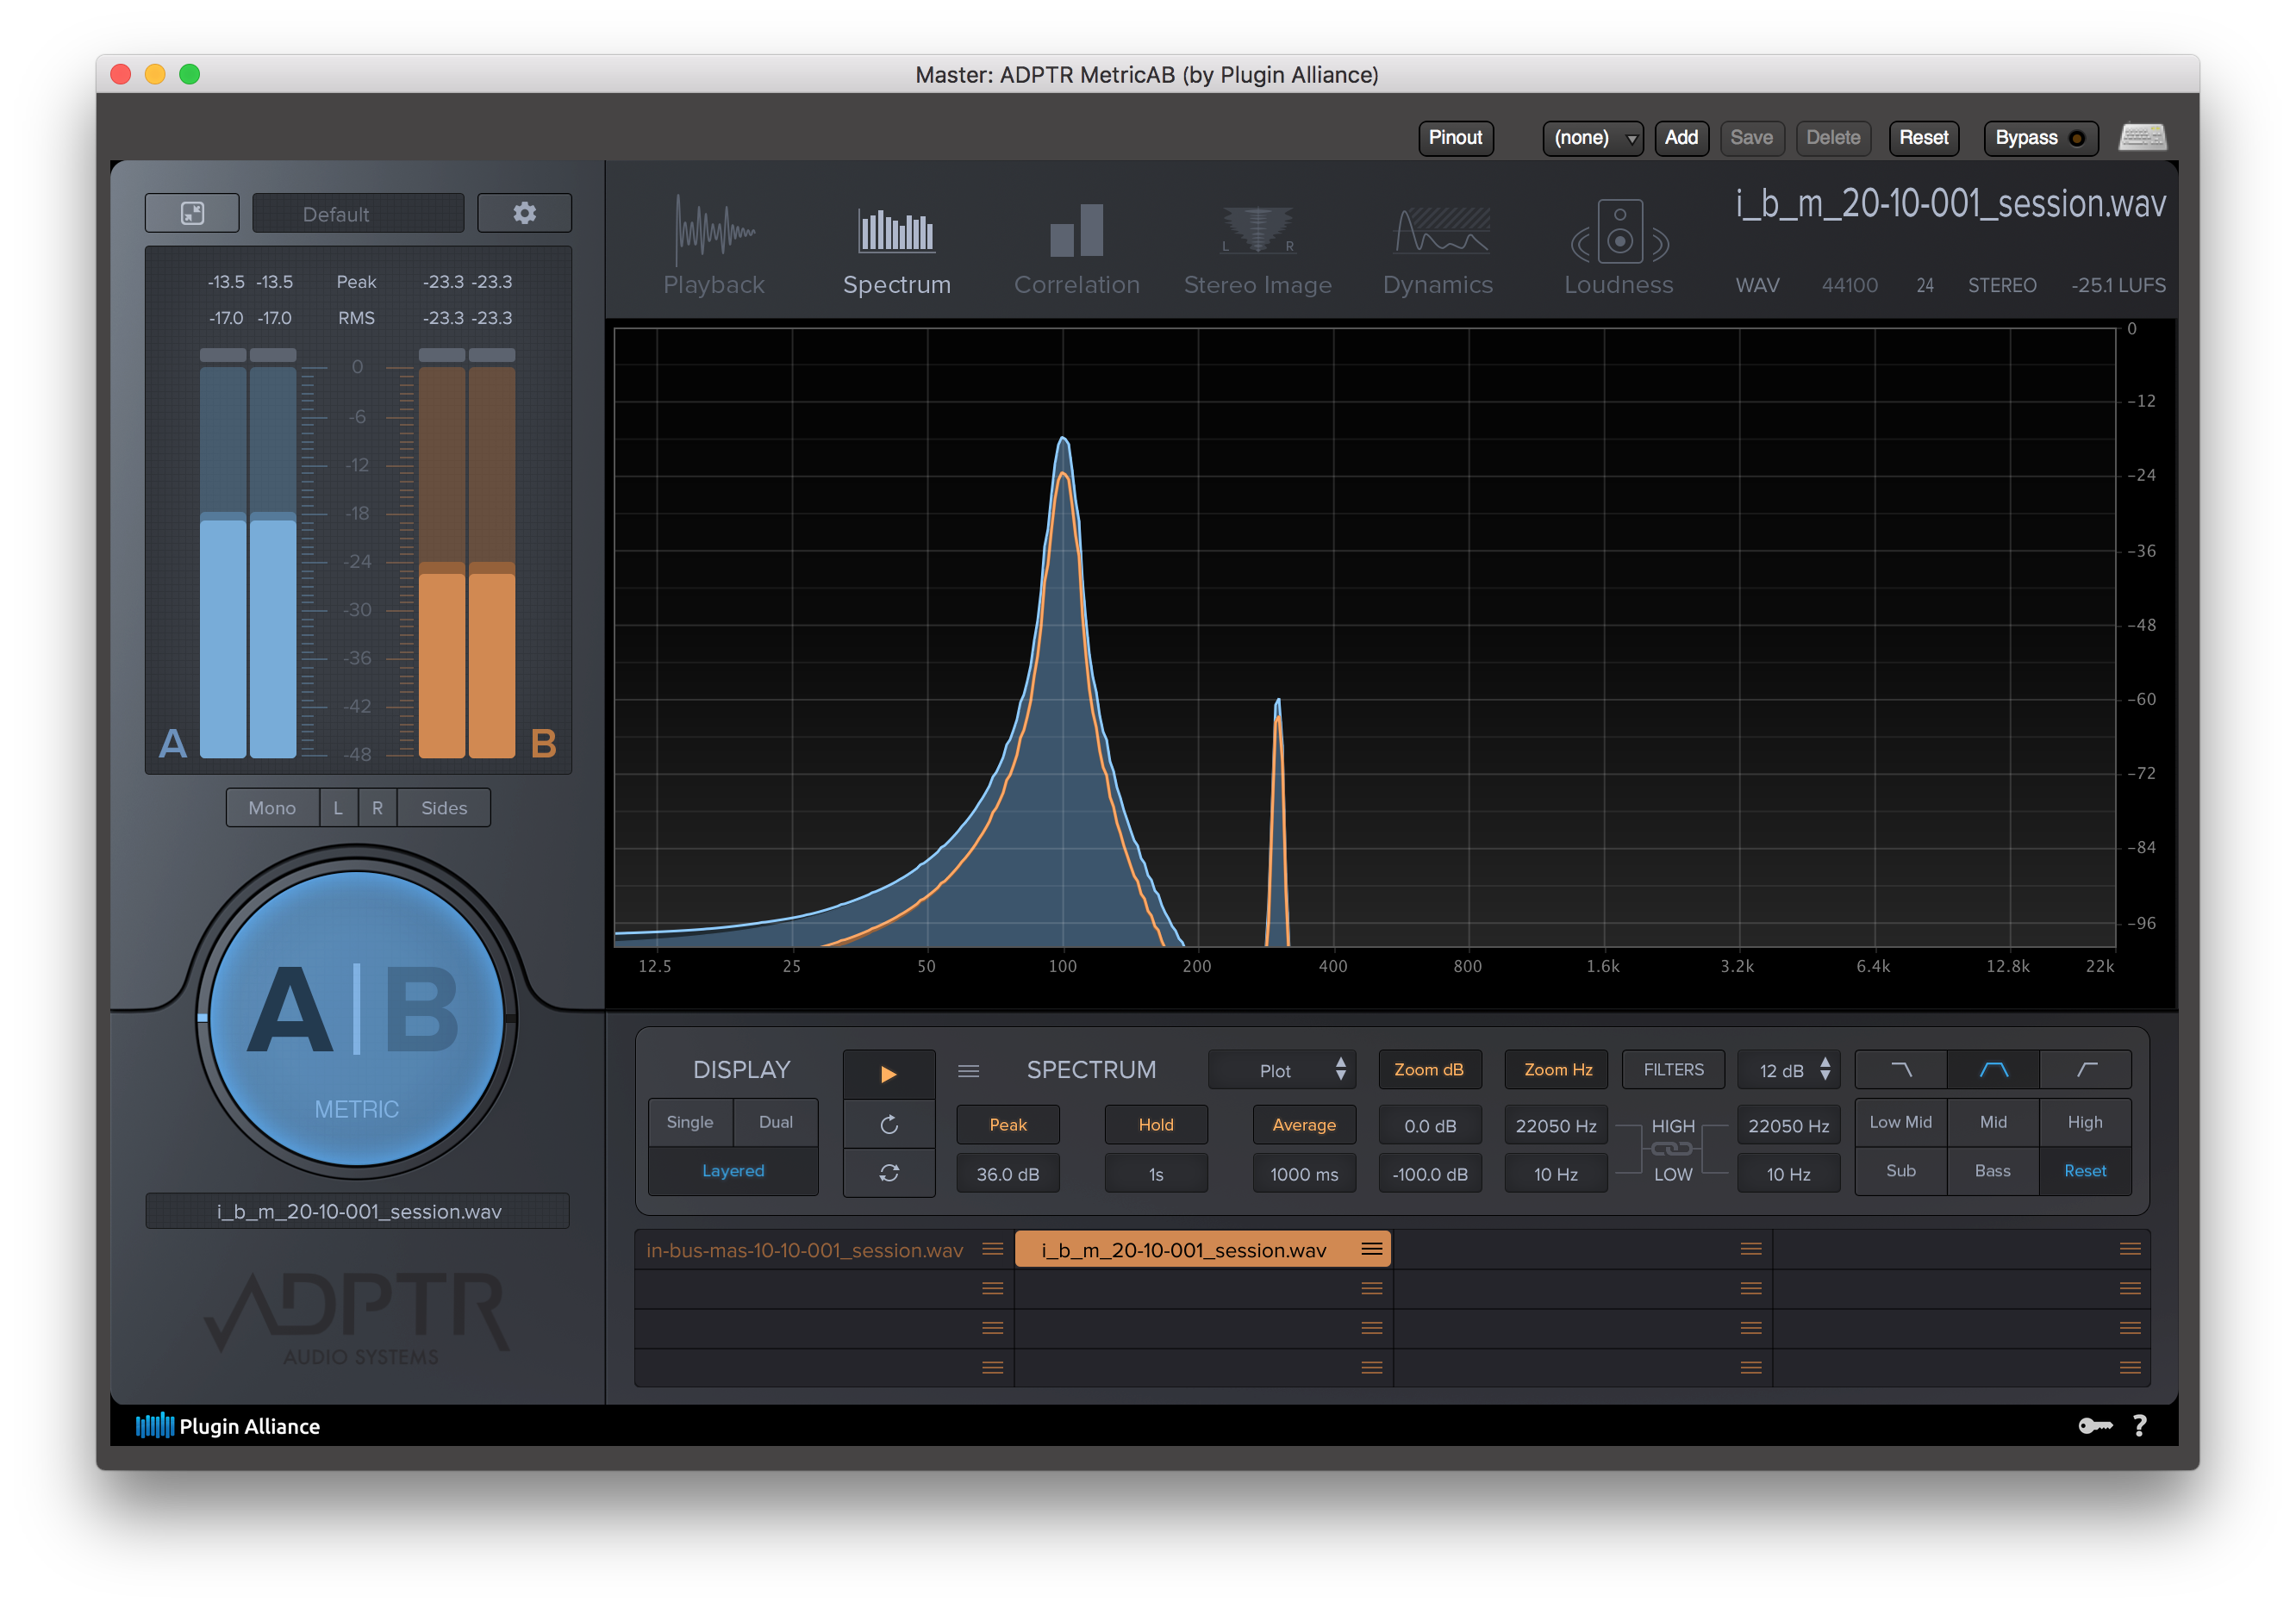This screenshot has width=2296, height=1608.
Task: Toggle the Hold spectrum button
Action: click(1156, 1125)
